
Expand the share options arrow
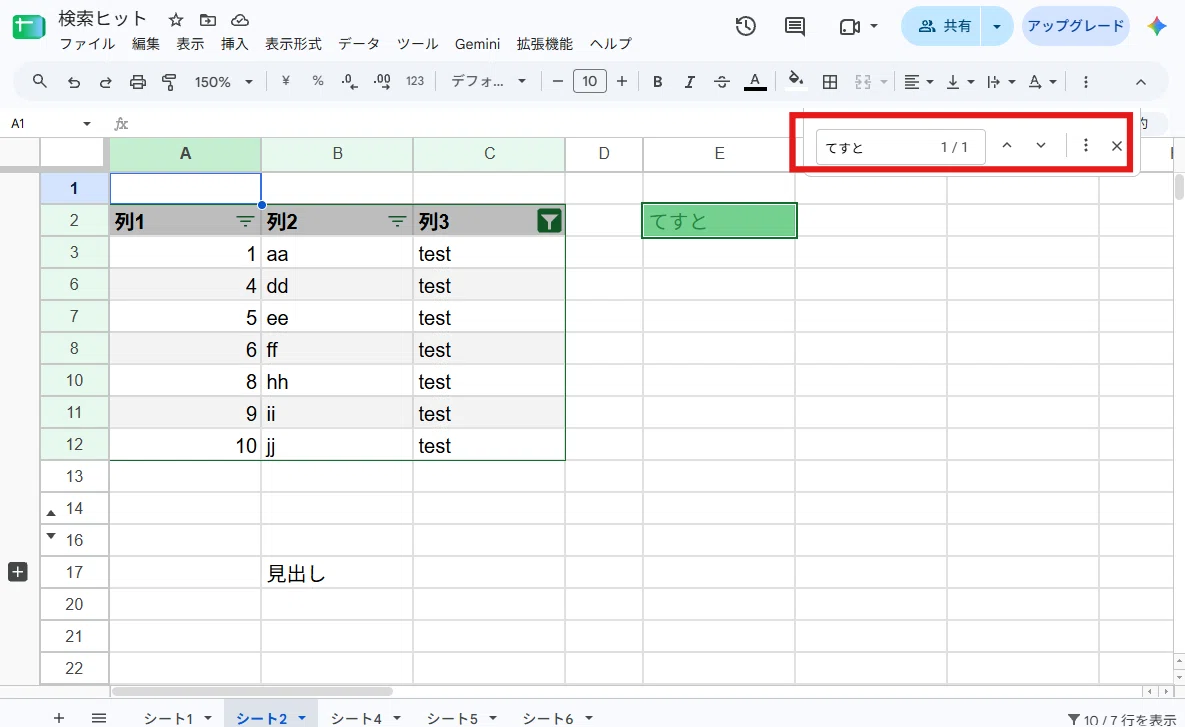(997, 26)
